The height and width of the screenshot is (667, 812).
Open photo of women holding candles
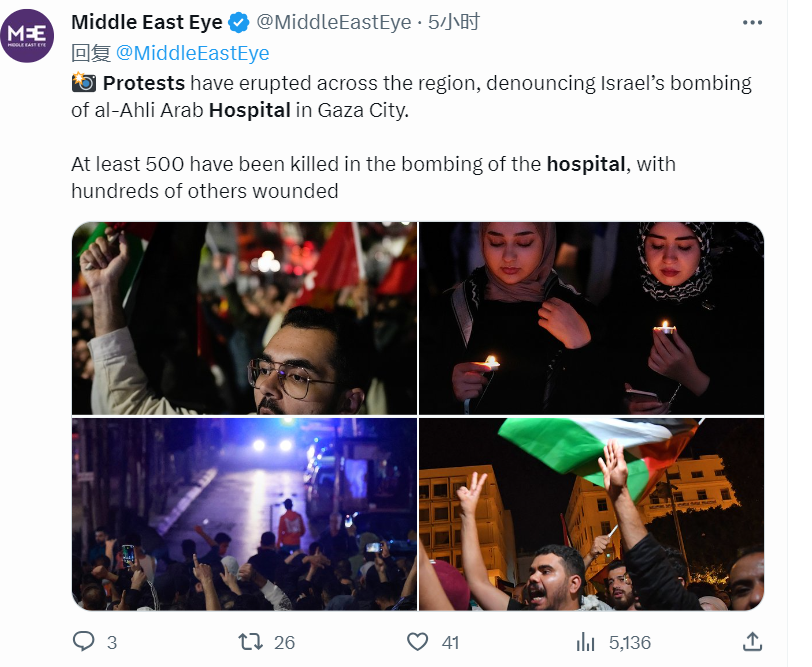tap(591, 318)
